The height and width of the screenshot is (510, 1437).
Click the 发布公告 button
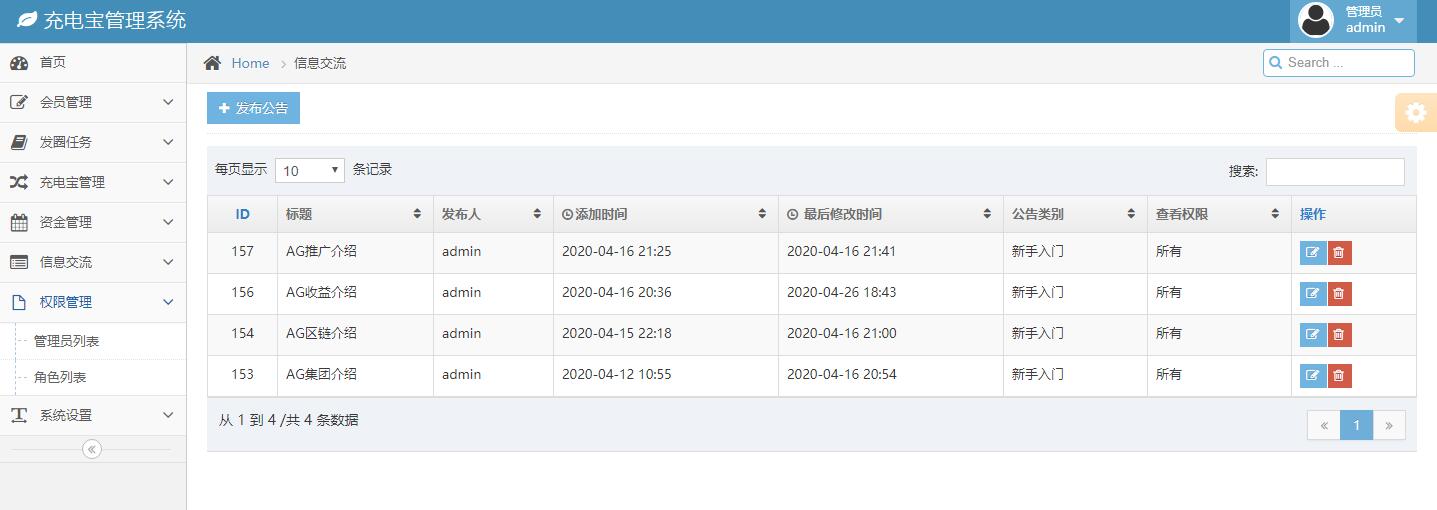click(253, 108)
